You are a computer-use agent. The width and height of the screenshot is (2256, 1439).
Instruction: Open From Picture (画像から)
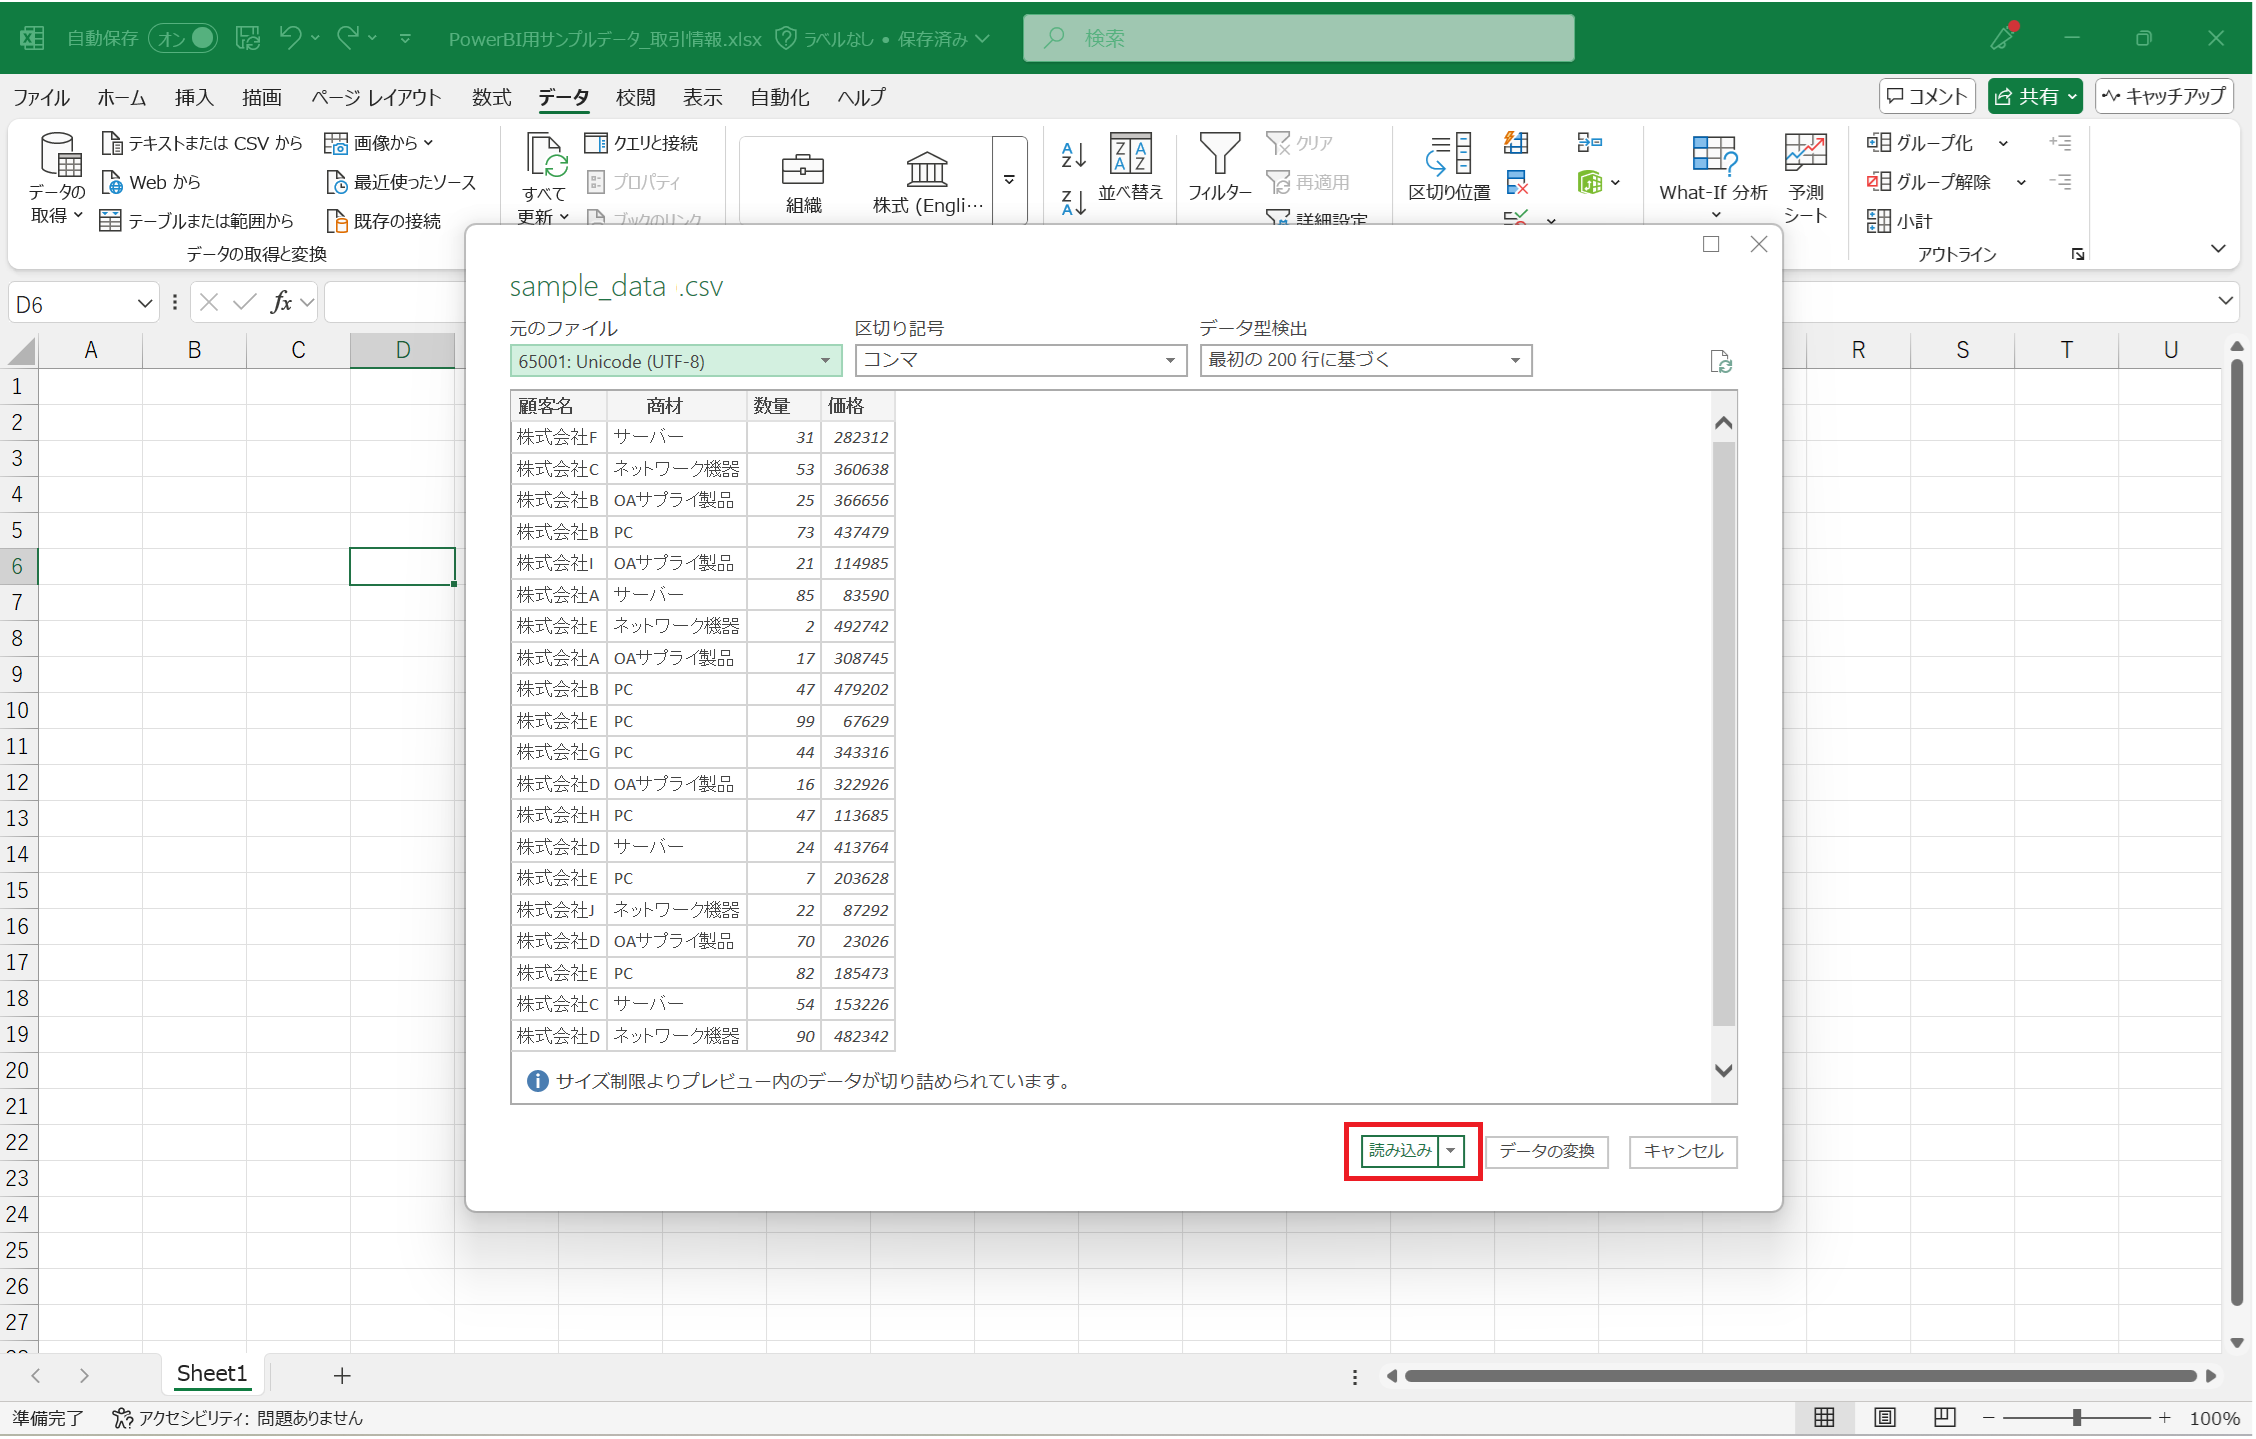[x=379, y=143]
